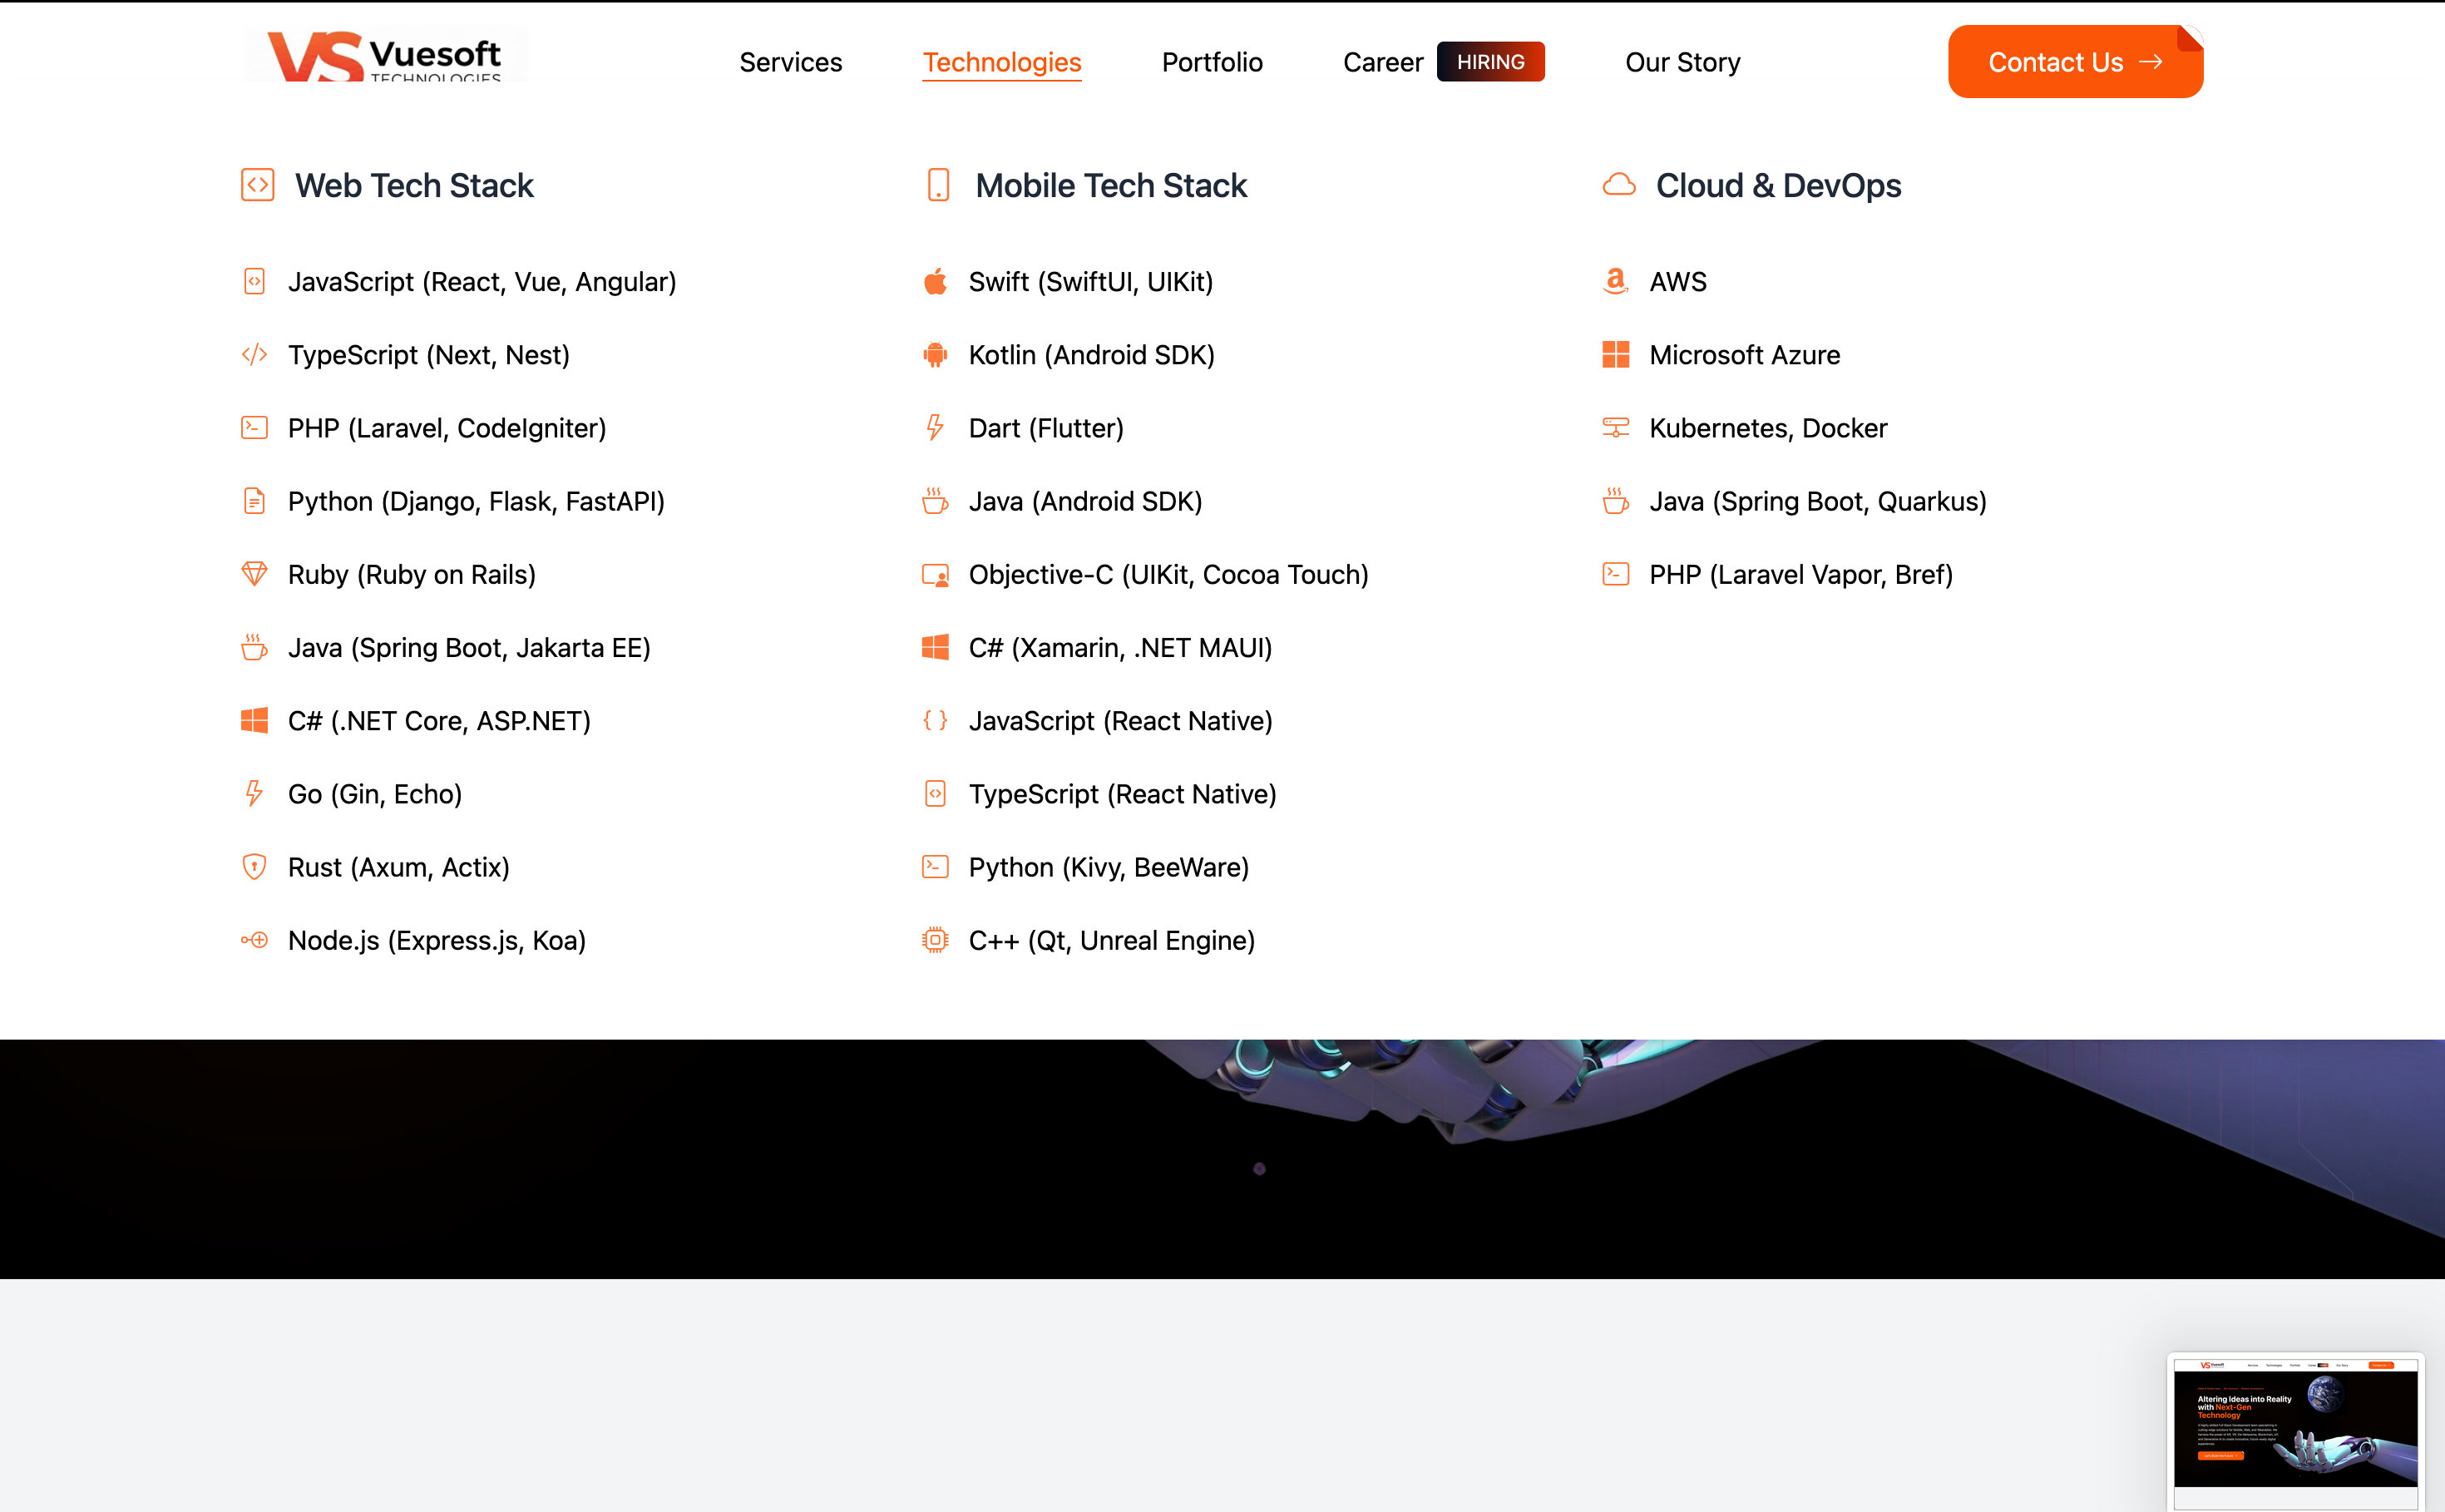Select the Technologies menu item

1001,62
